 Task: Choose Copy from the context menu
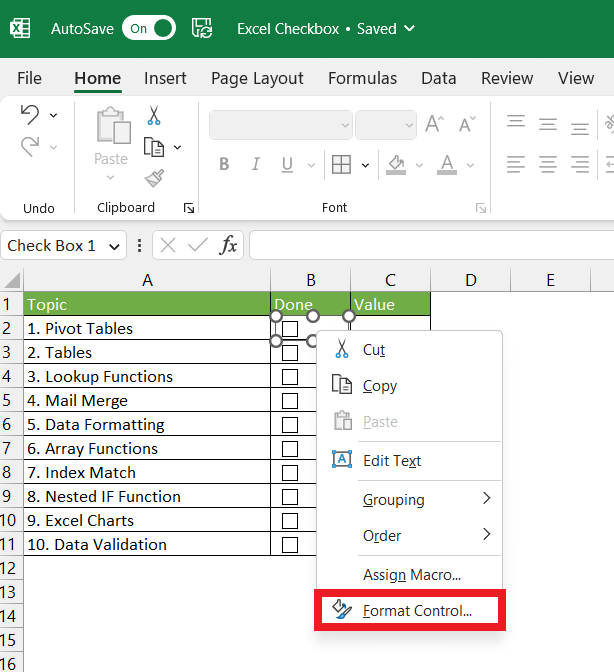click(409, 386)
